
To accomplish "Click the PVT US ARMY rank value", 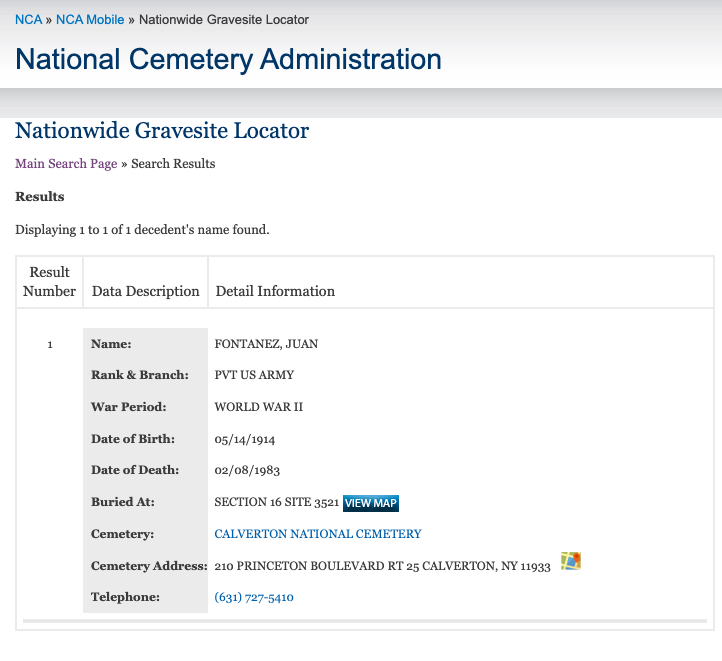I will [254, 375].
